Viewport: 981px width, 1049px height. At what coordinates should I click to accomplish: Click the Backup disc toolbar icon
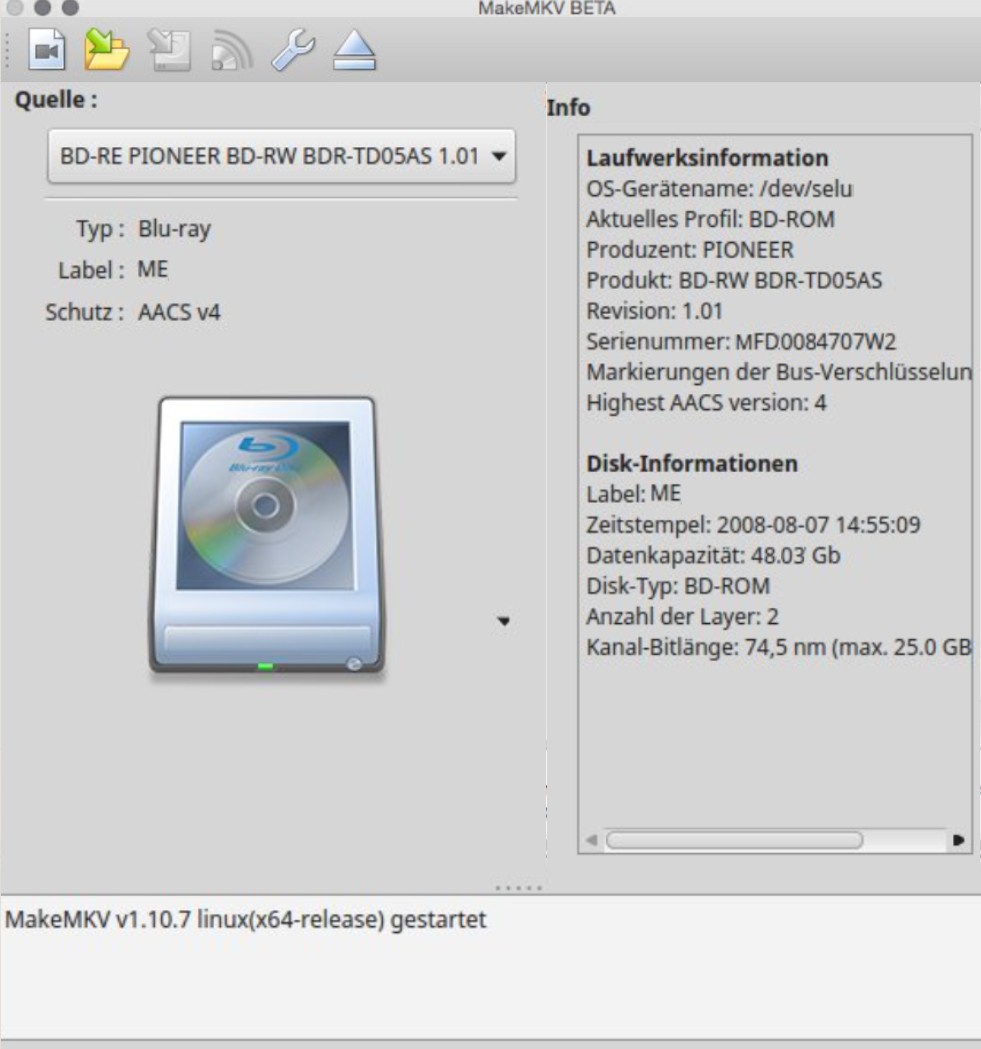point(169,50)
